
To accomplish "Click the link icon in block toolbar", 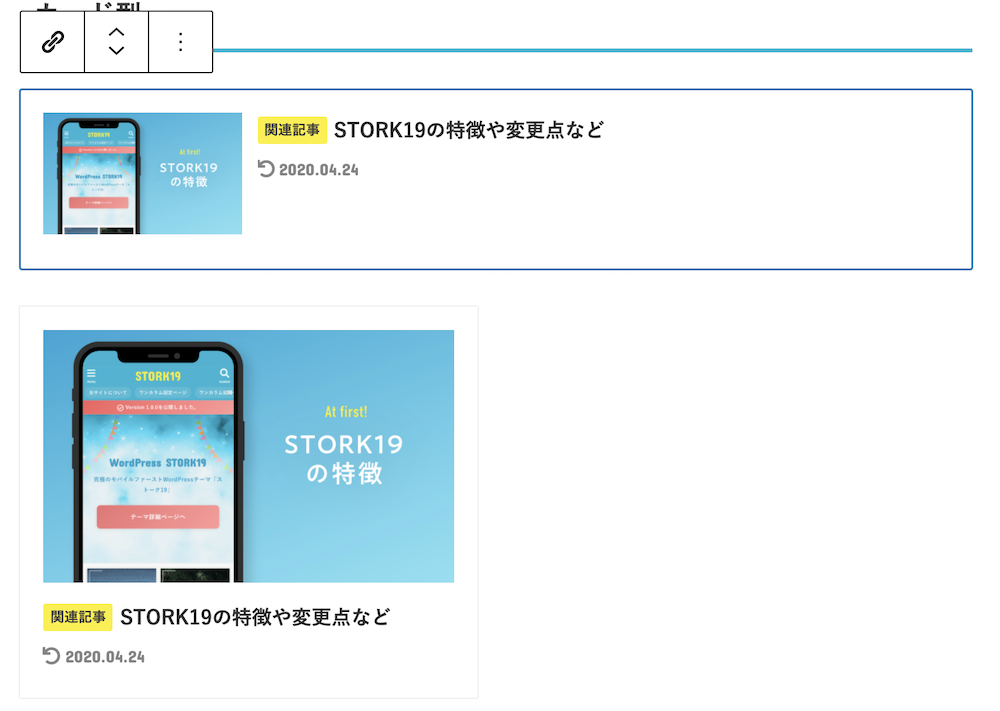I will (x=52, y=42).
